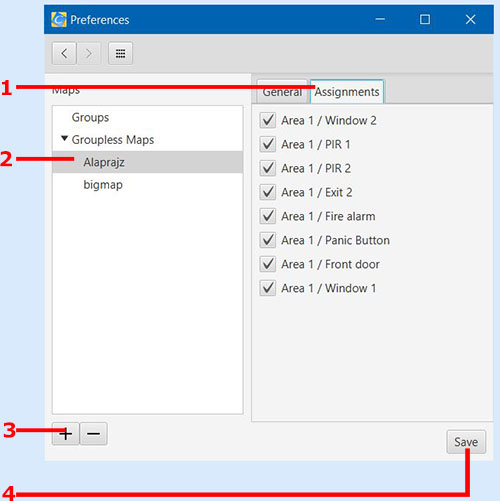Click the Preferences app icon in title bar

click(x=59, y=19)
